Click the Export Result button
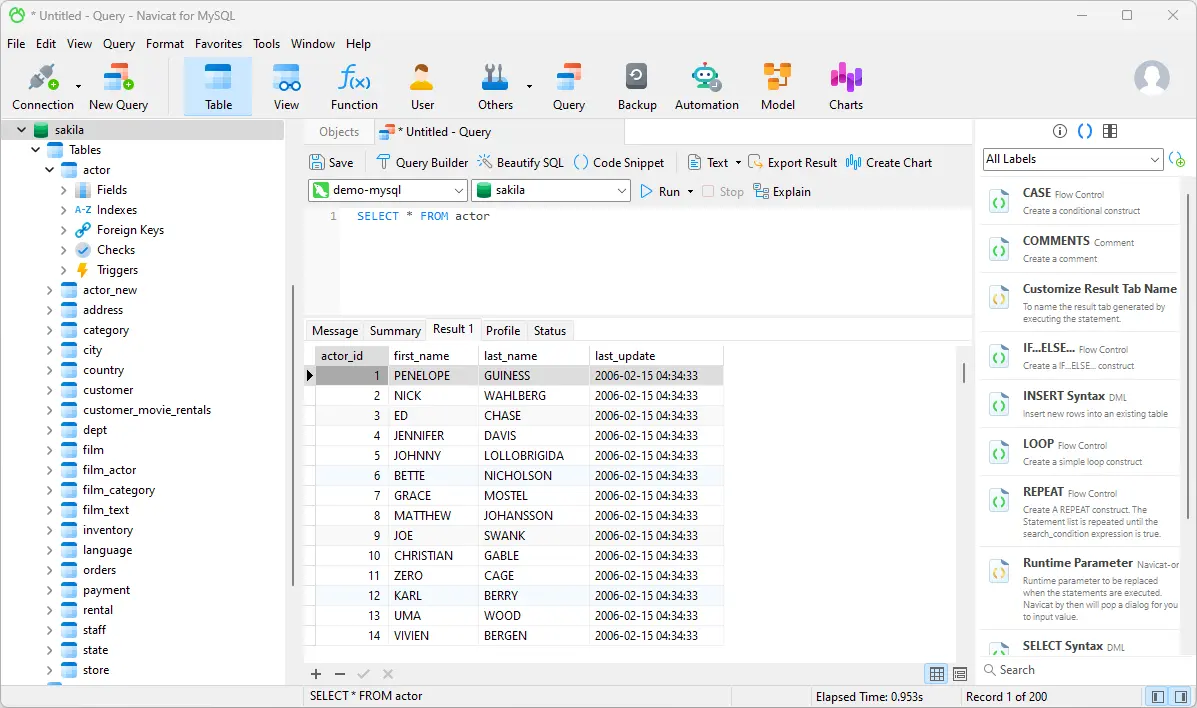The width and height of the screenshot is (1197, 708). point(792,162)
